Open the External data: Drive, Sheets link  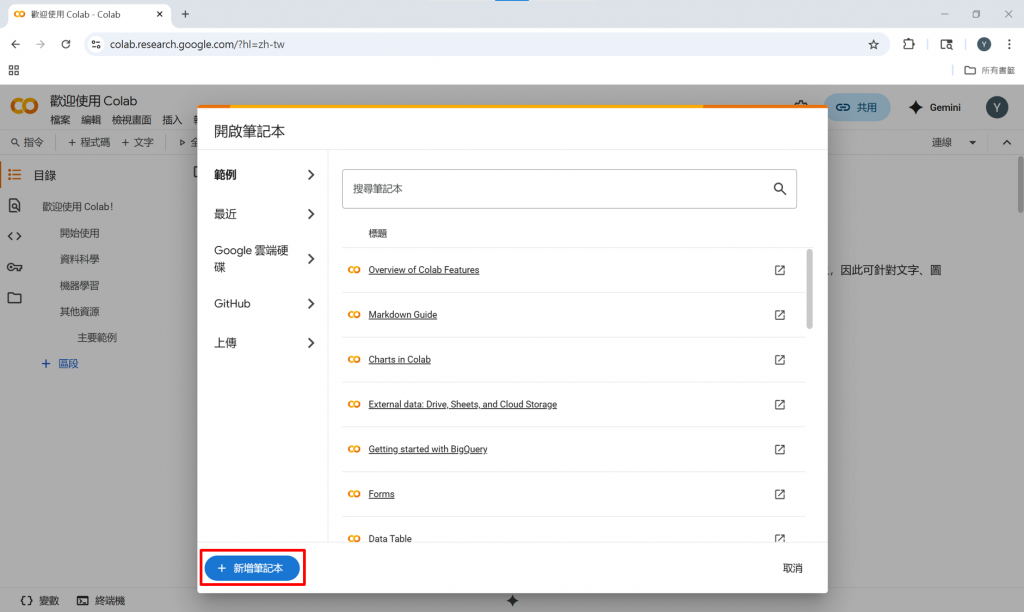point(462,404)
